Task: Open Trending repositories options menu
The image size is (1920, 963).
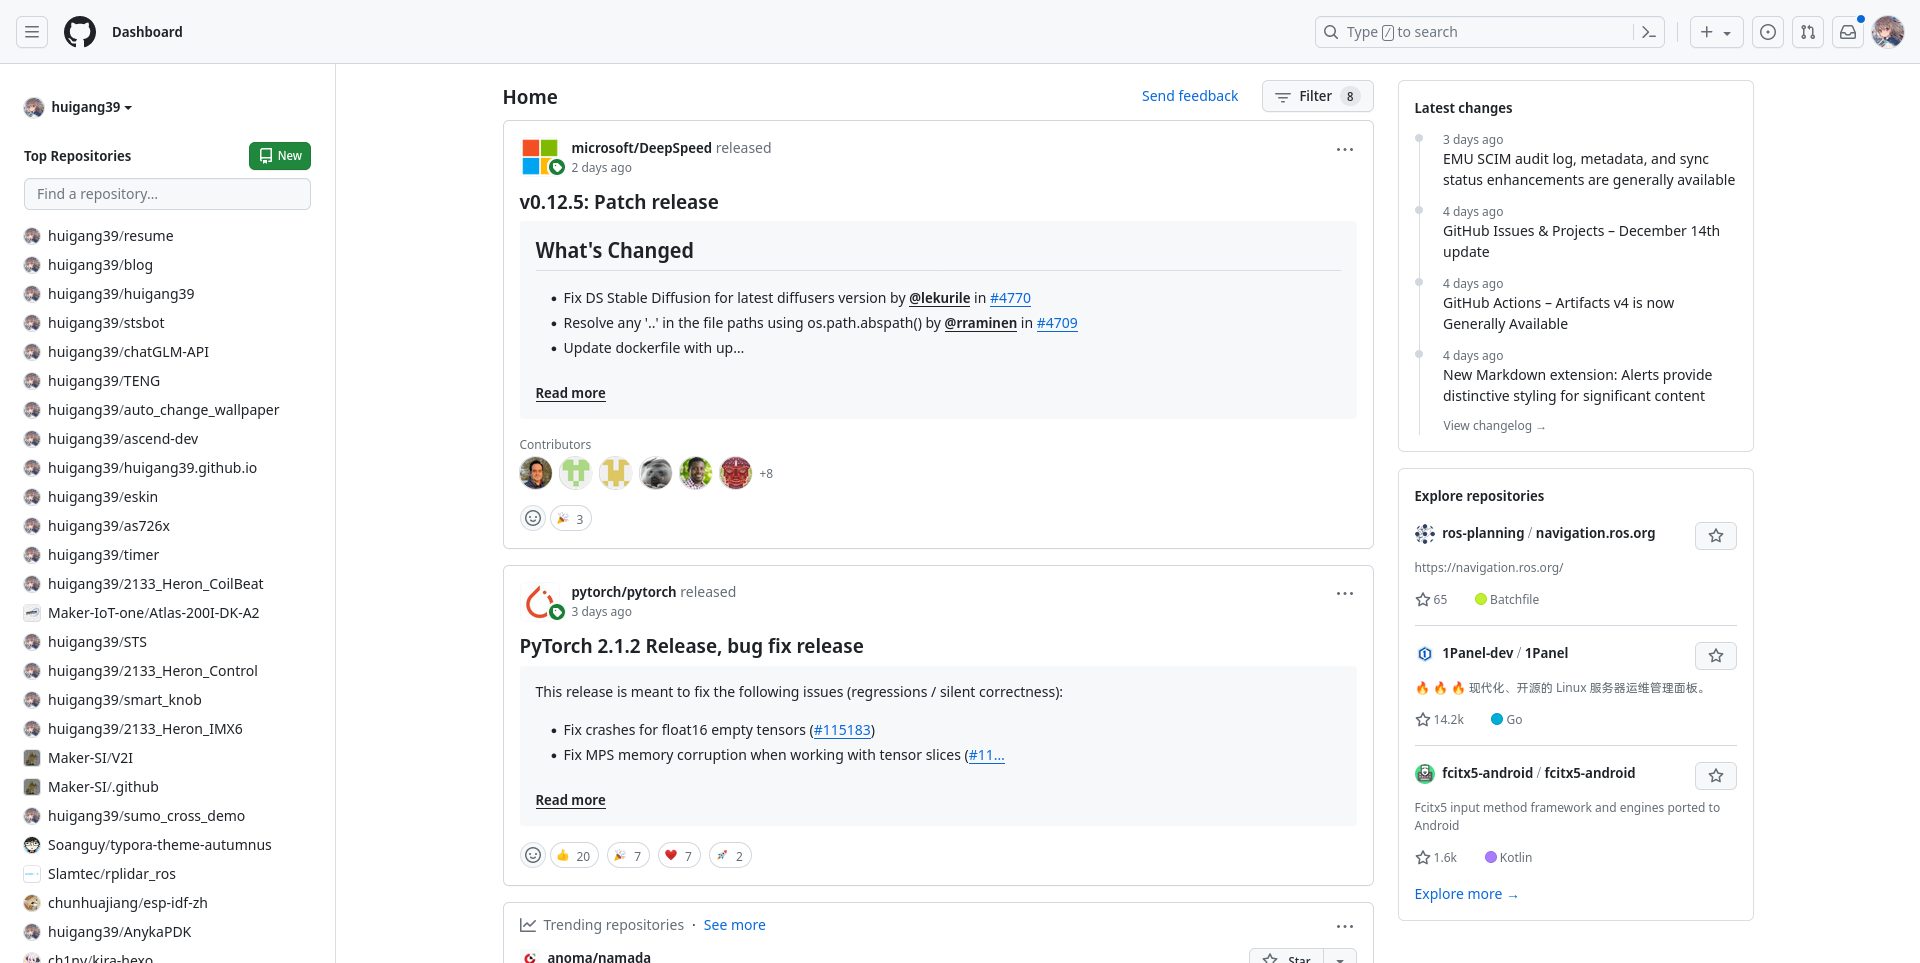Action: 1345,927
